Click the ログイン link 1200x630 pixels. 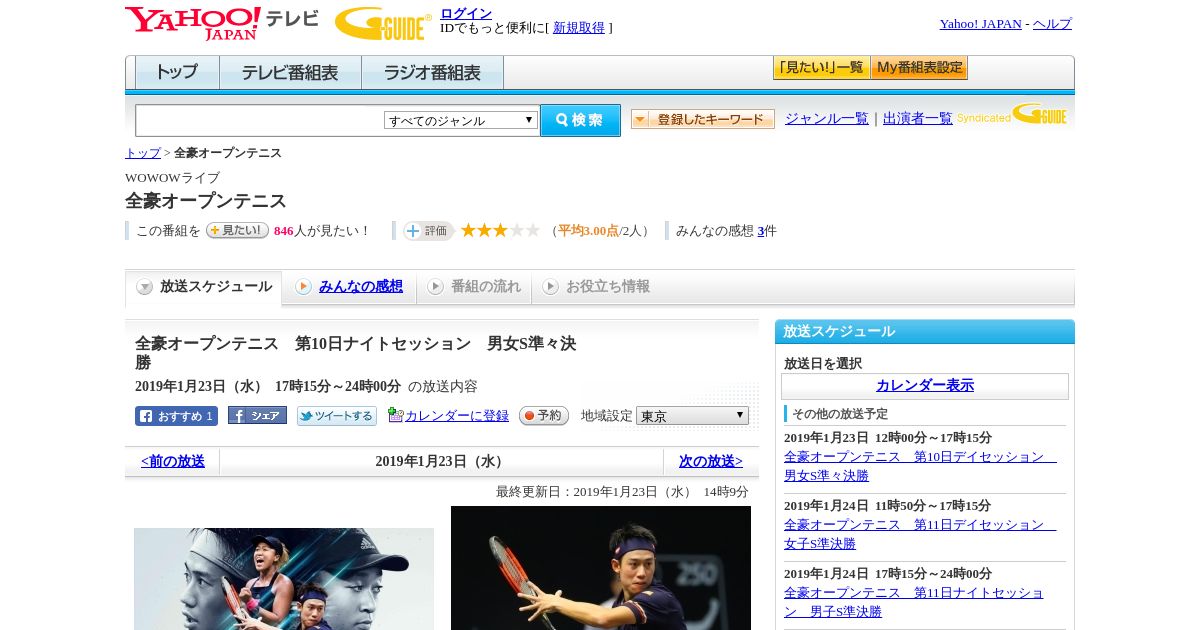click(x=466, y=13)
